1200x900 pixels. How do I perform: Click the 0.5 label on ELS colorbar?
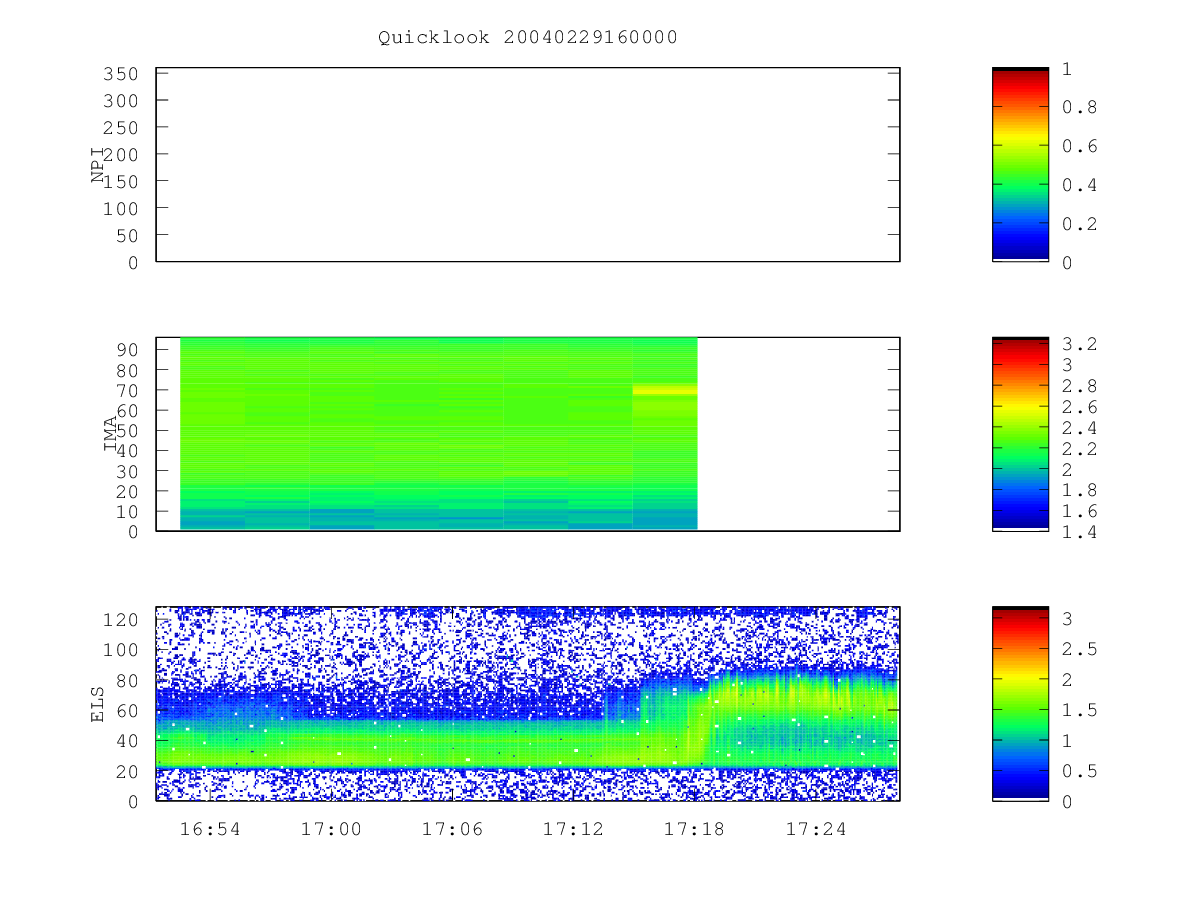click(x=1078, y=771)
